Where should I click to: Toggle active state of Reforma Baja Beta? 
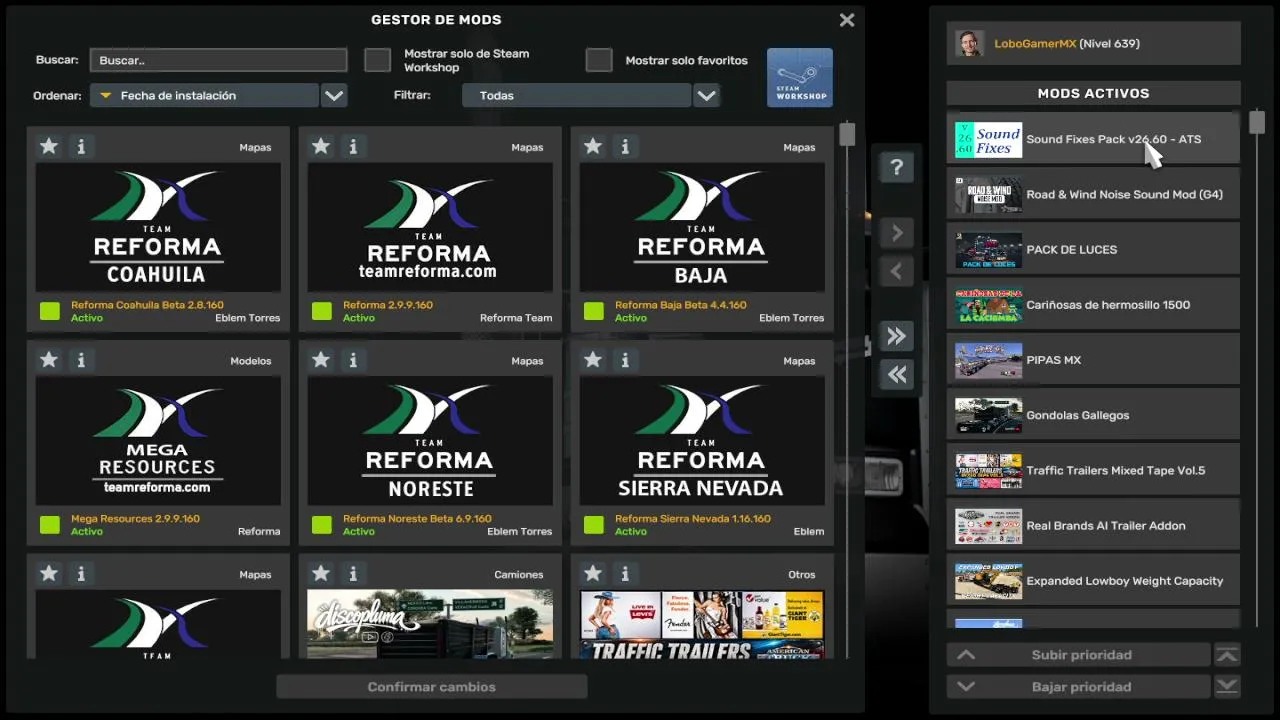[x=594, y=311]
